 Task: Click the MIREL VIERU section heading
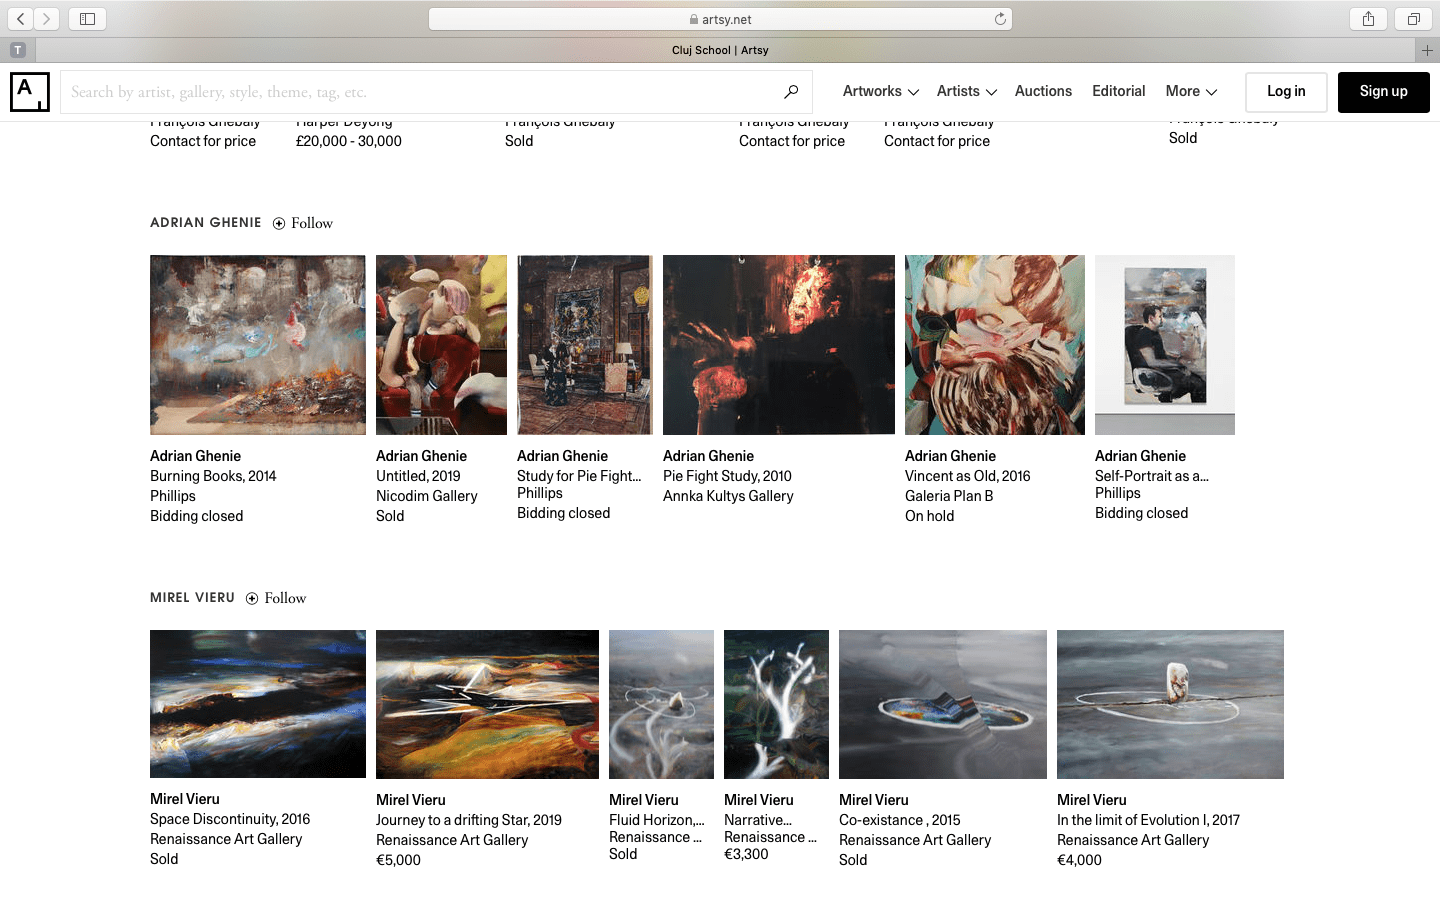pos(192,598)
